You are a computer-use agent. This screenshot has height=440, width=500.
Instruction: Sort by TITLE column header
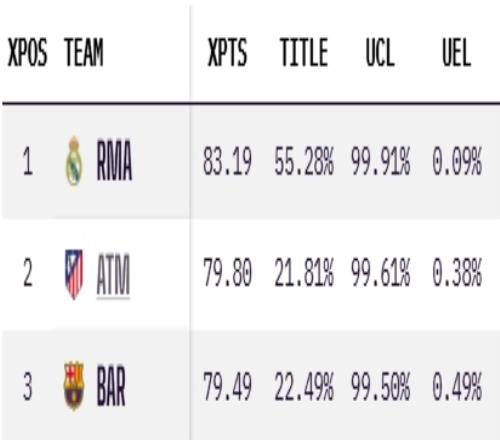point(304,52)
